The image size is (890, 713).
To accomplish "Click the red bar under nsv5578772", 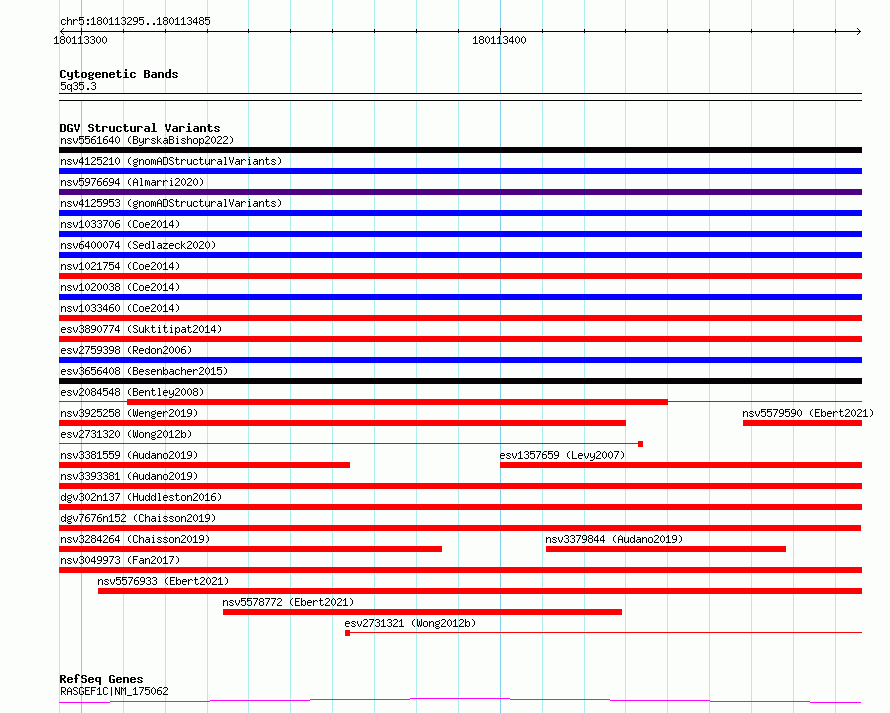I will (x=422, y=612).
